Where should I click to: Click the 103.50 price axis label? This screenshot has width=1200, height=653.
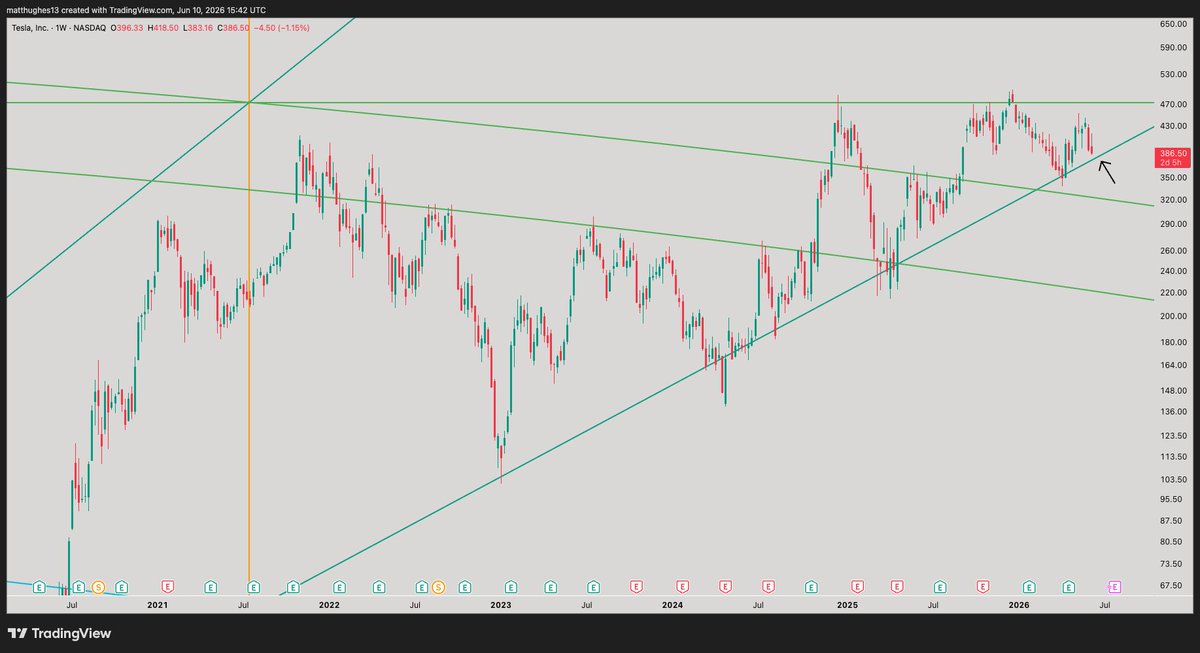1172,480
